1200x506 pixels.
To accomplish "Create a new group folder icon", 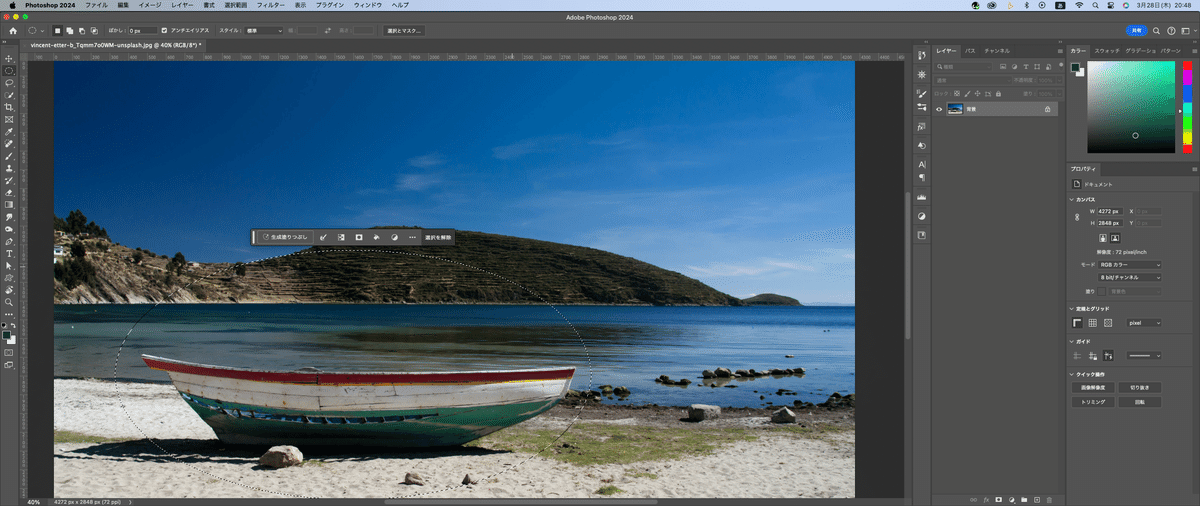I will point(1024,498).
